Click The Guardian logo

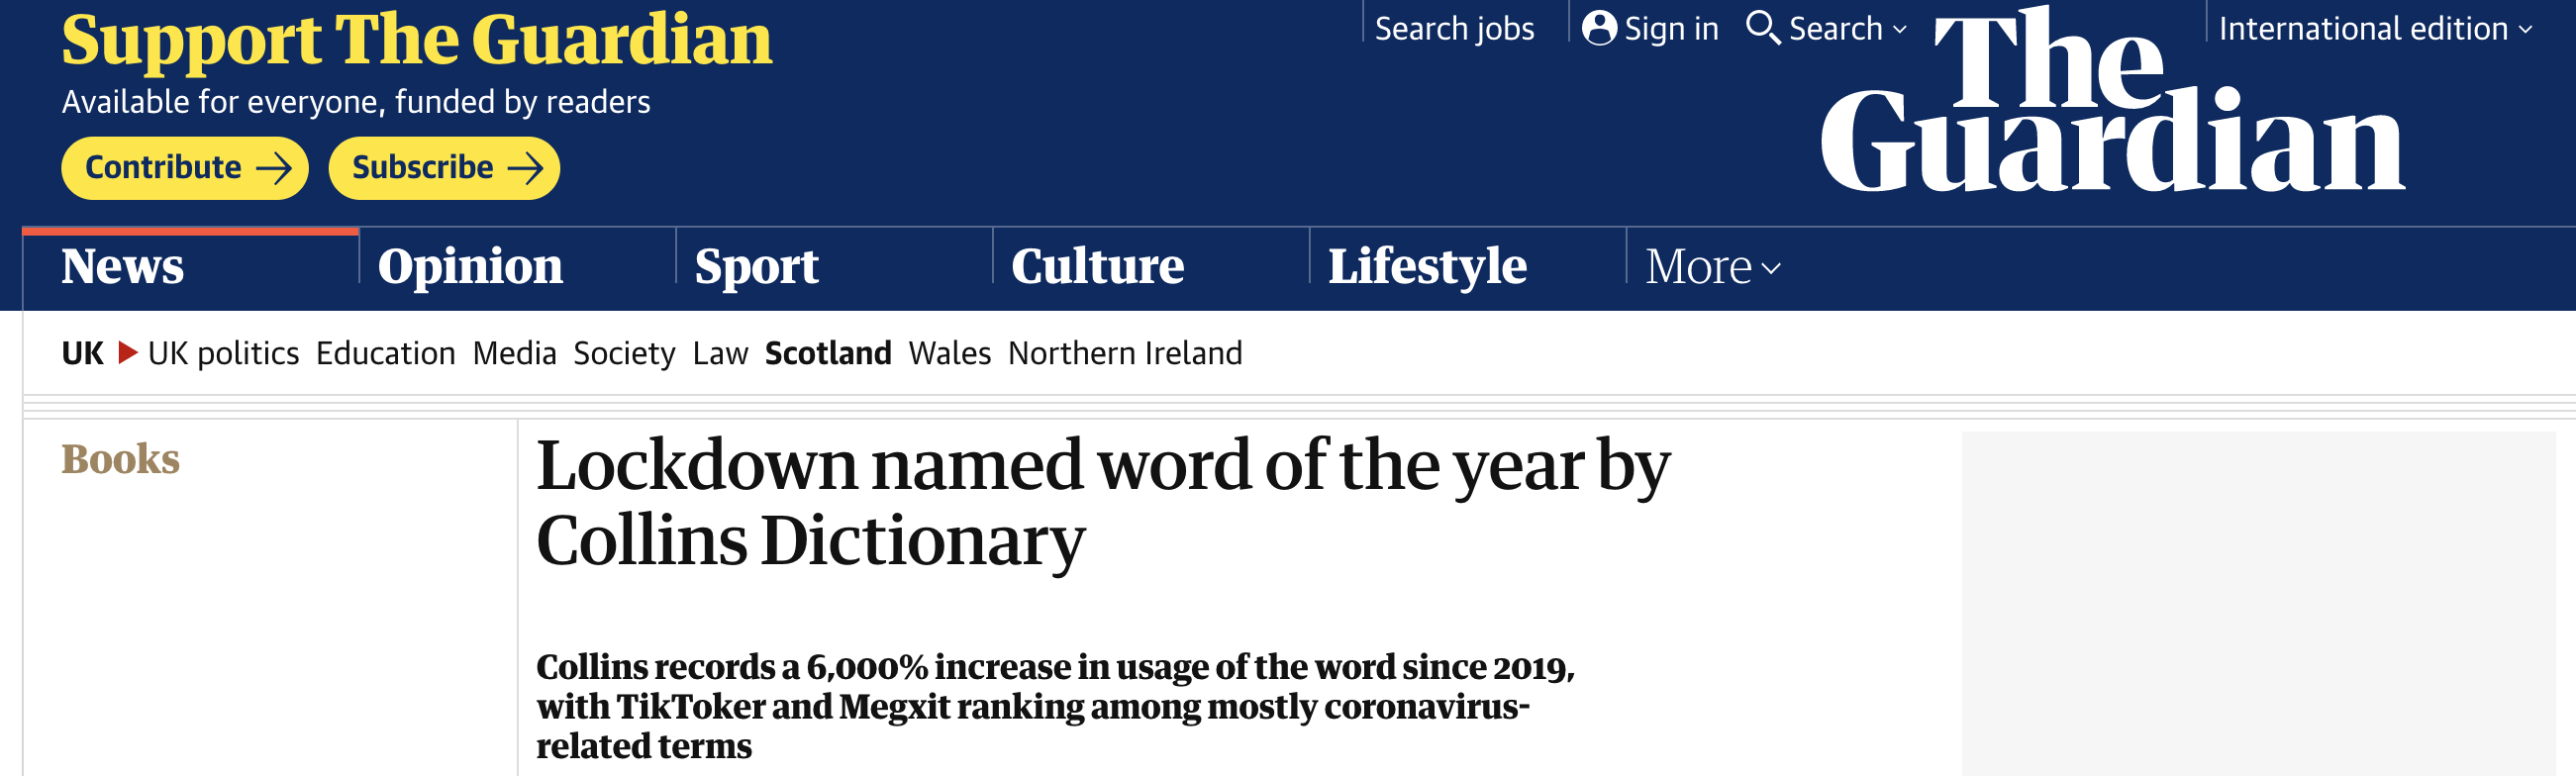[x=2111, y=100]
